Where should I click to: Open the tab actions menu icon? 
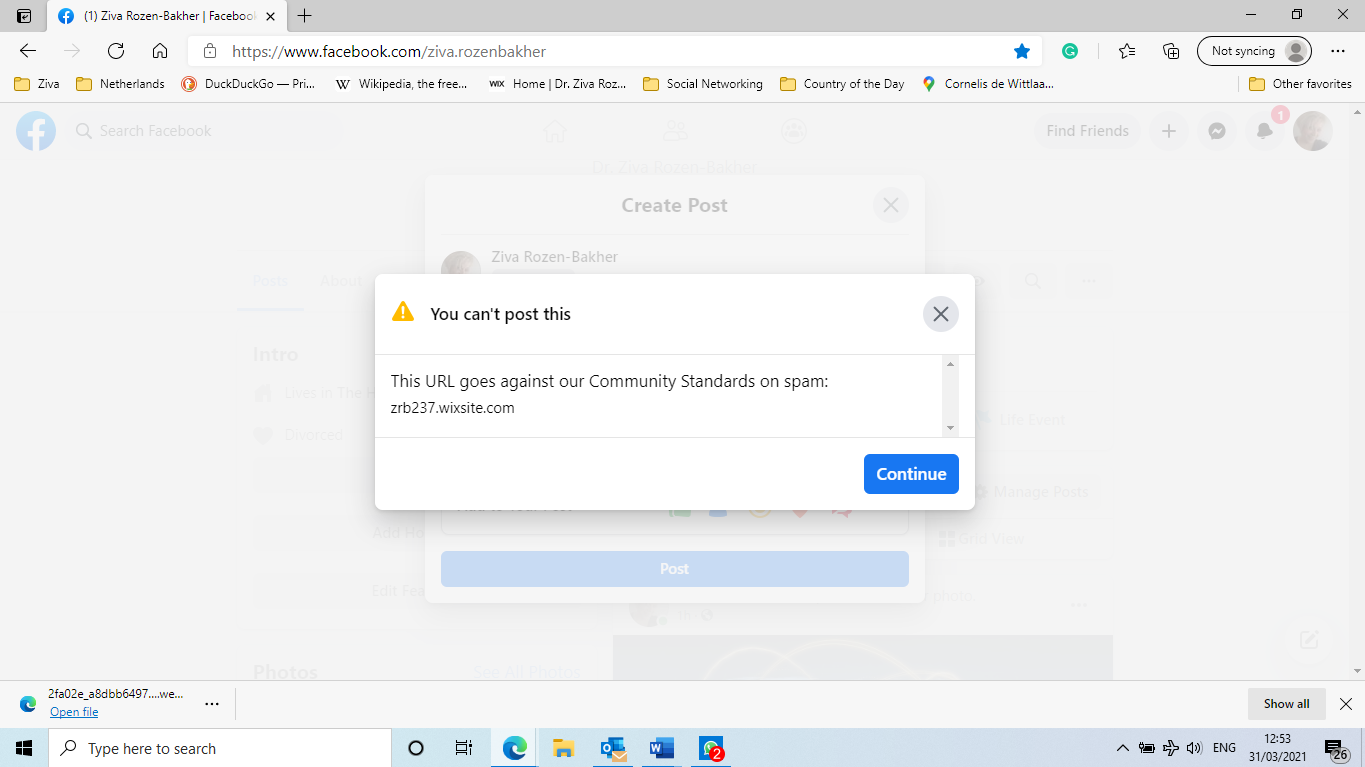tap(24, 16)
